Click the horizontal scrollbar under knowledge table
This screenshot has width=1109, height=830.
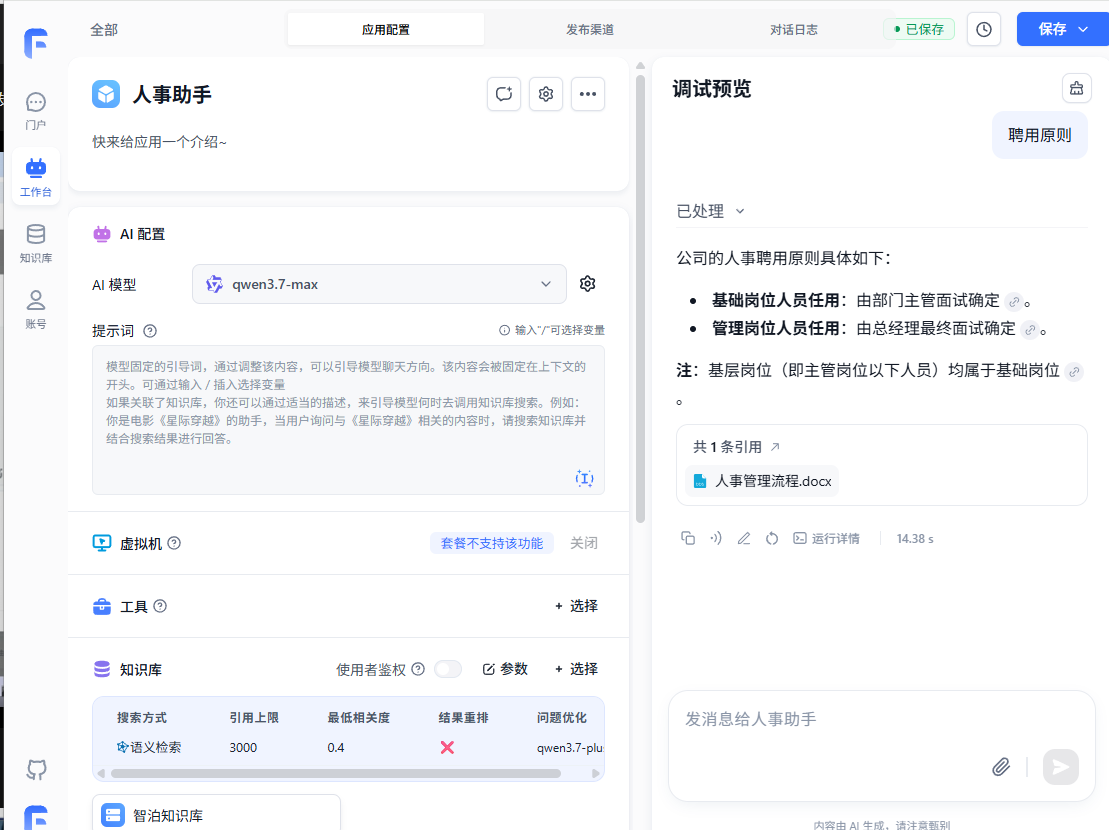pyautogui.click(x=336, y=773)
